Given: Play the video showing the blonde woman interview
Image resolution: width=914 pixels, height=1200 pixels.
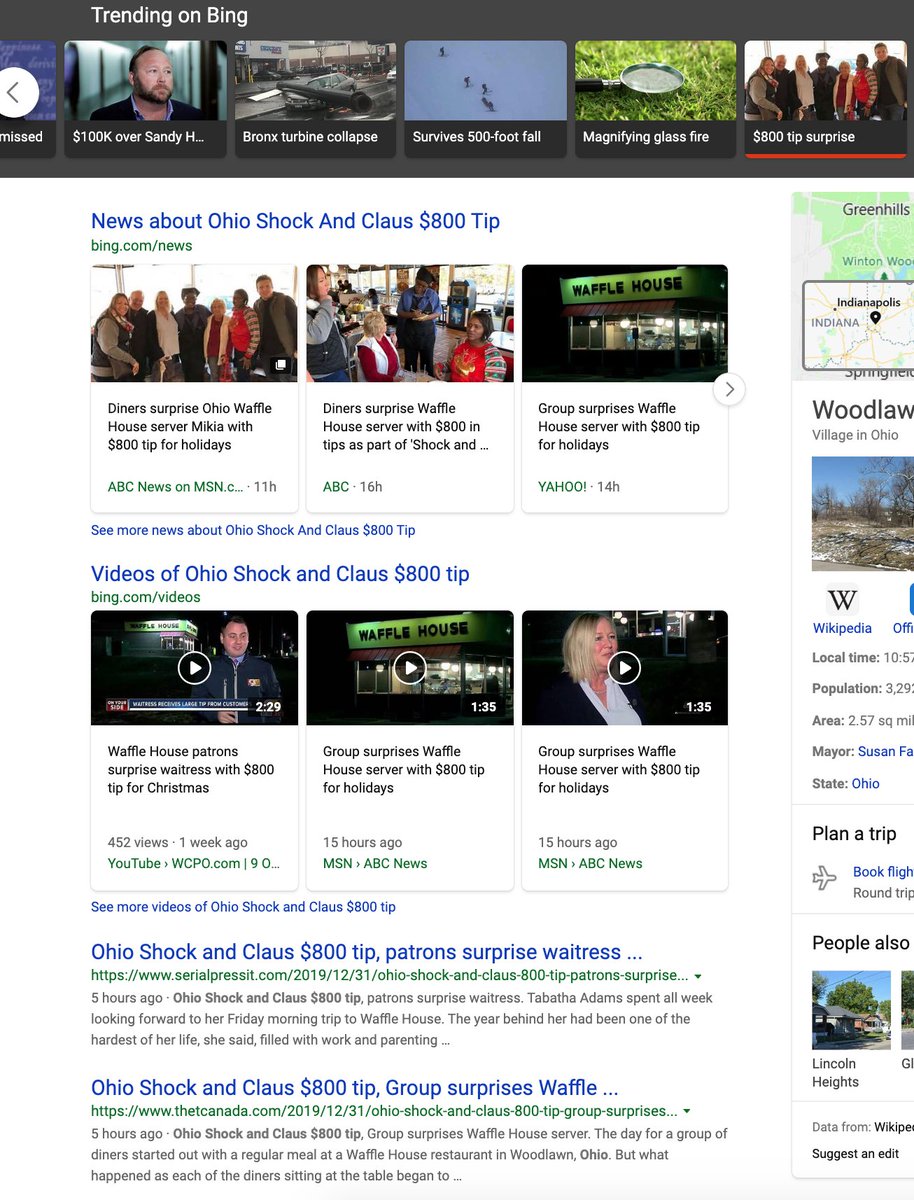Looking at the screenshot, I should coord(625,667).
